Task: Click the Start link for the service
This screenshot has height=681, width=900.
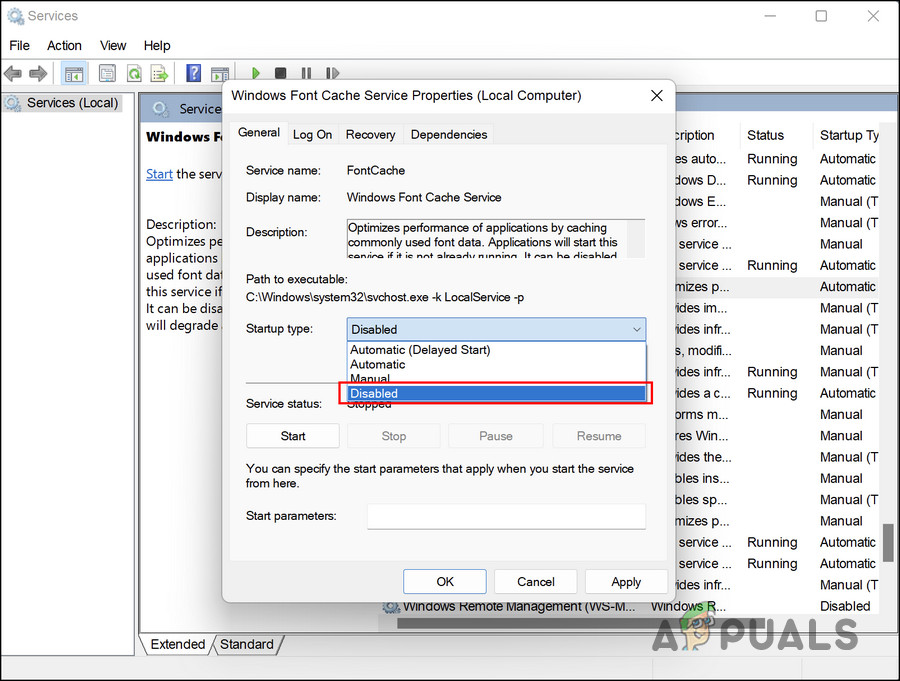Action: [x=159, y=174]
